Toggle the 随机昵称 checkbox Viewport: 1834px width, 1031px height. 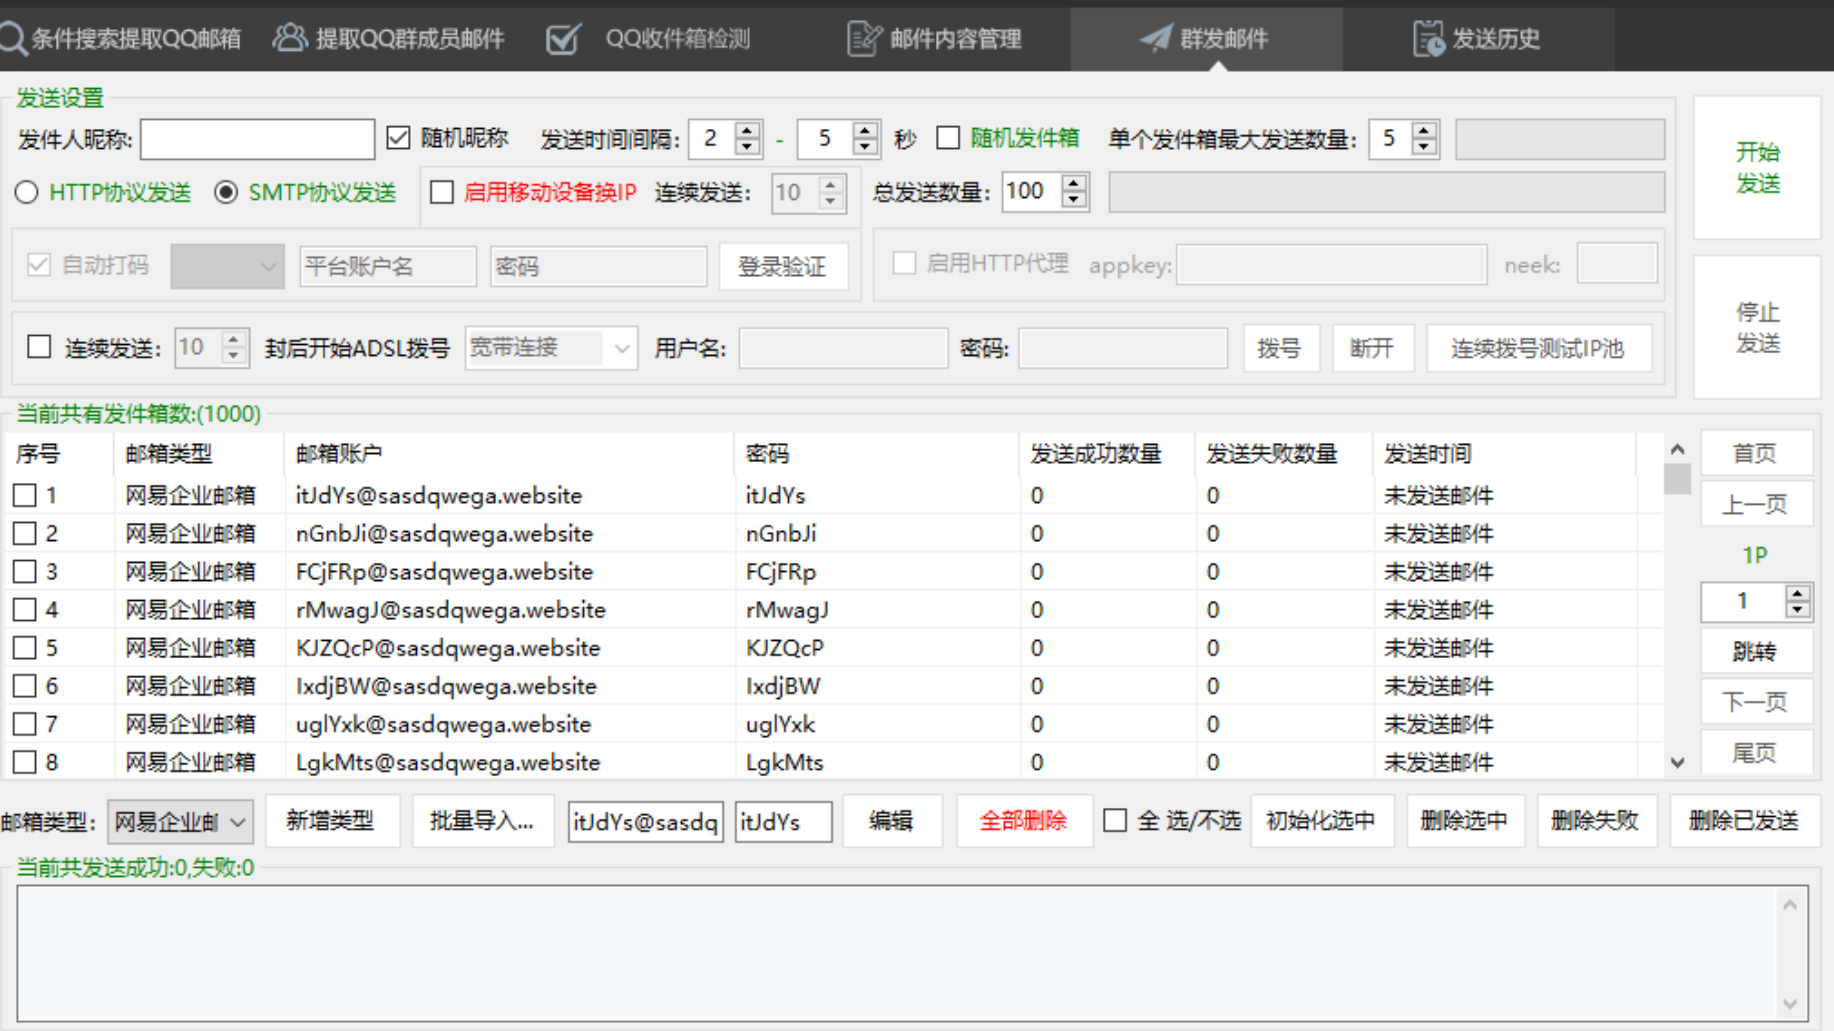pos(398,138)
